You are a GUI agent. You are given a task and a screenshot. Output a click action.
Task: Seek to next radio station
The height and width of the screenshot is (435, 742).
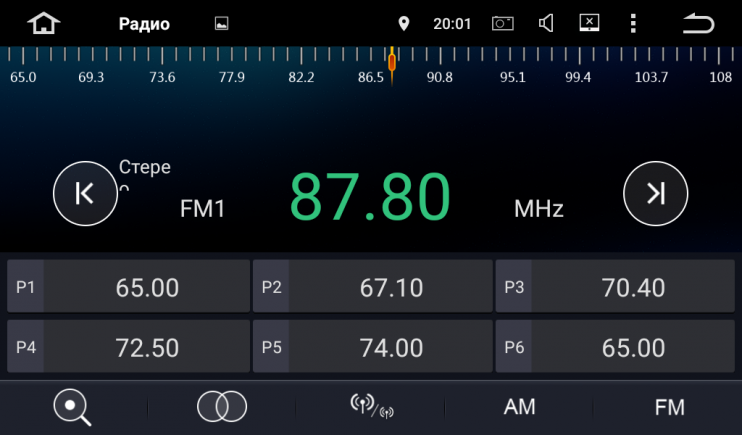tap(655, 194)
